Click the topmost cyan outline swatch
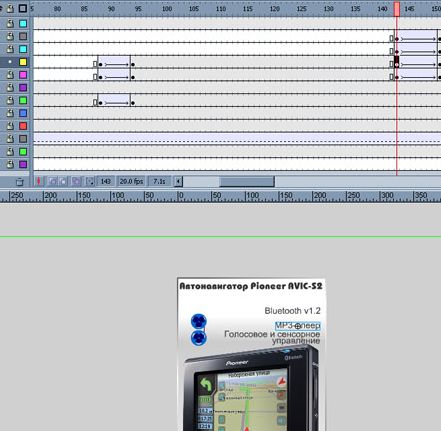 point(23,24)
